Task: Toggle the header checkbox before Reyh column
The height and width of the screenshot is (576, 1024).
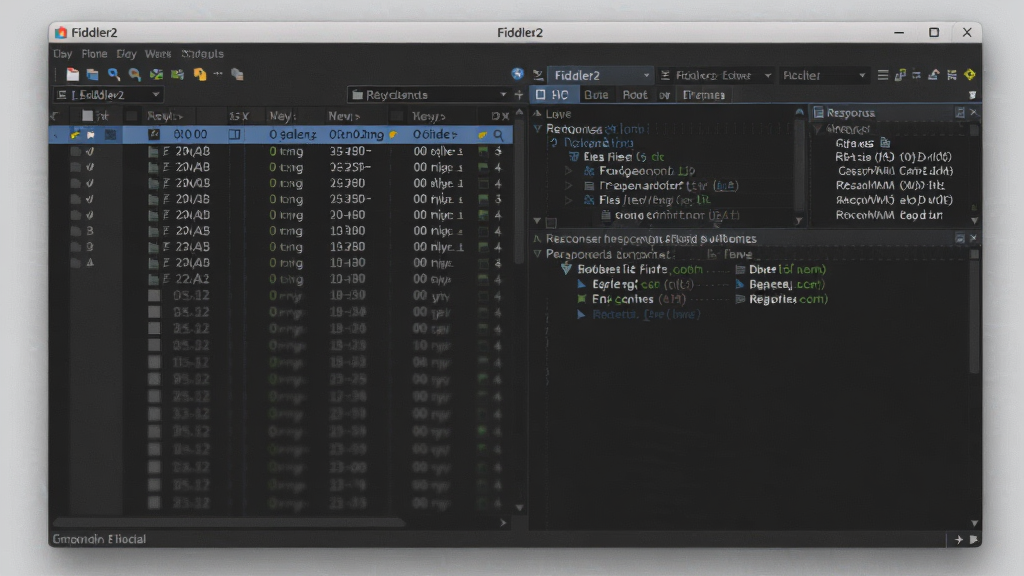Action: pyautogui.click(x=132, y=116)
